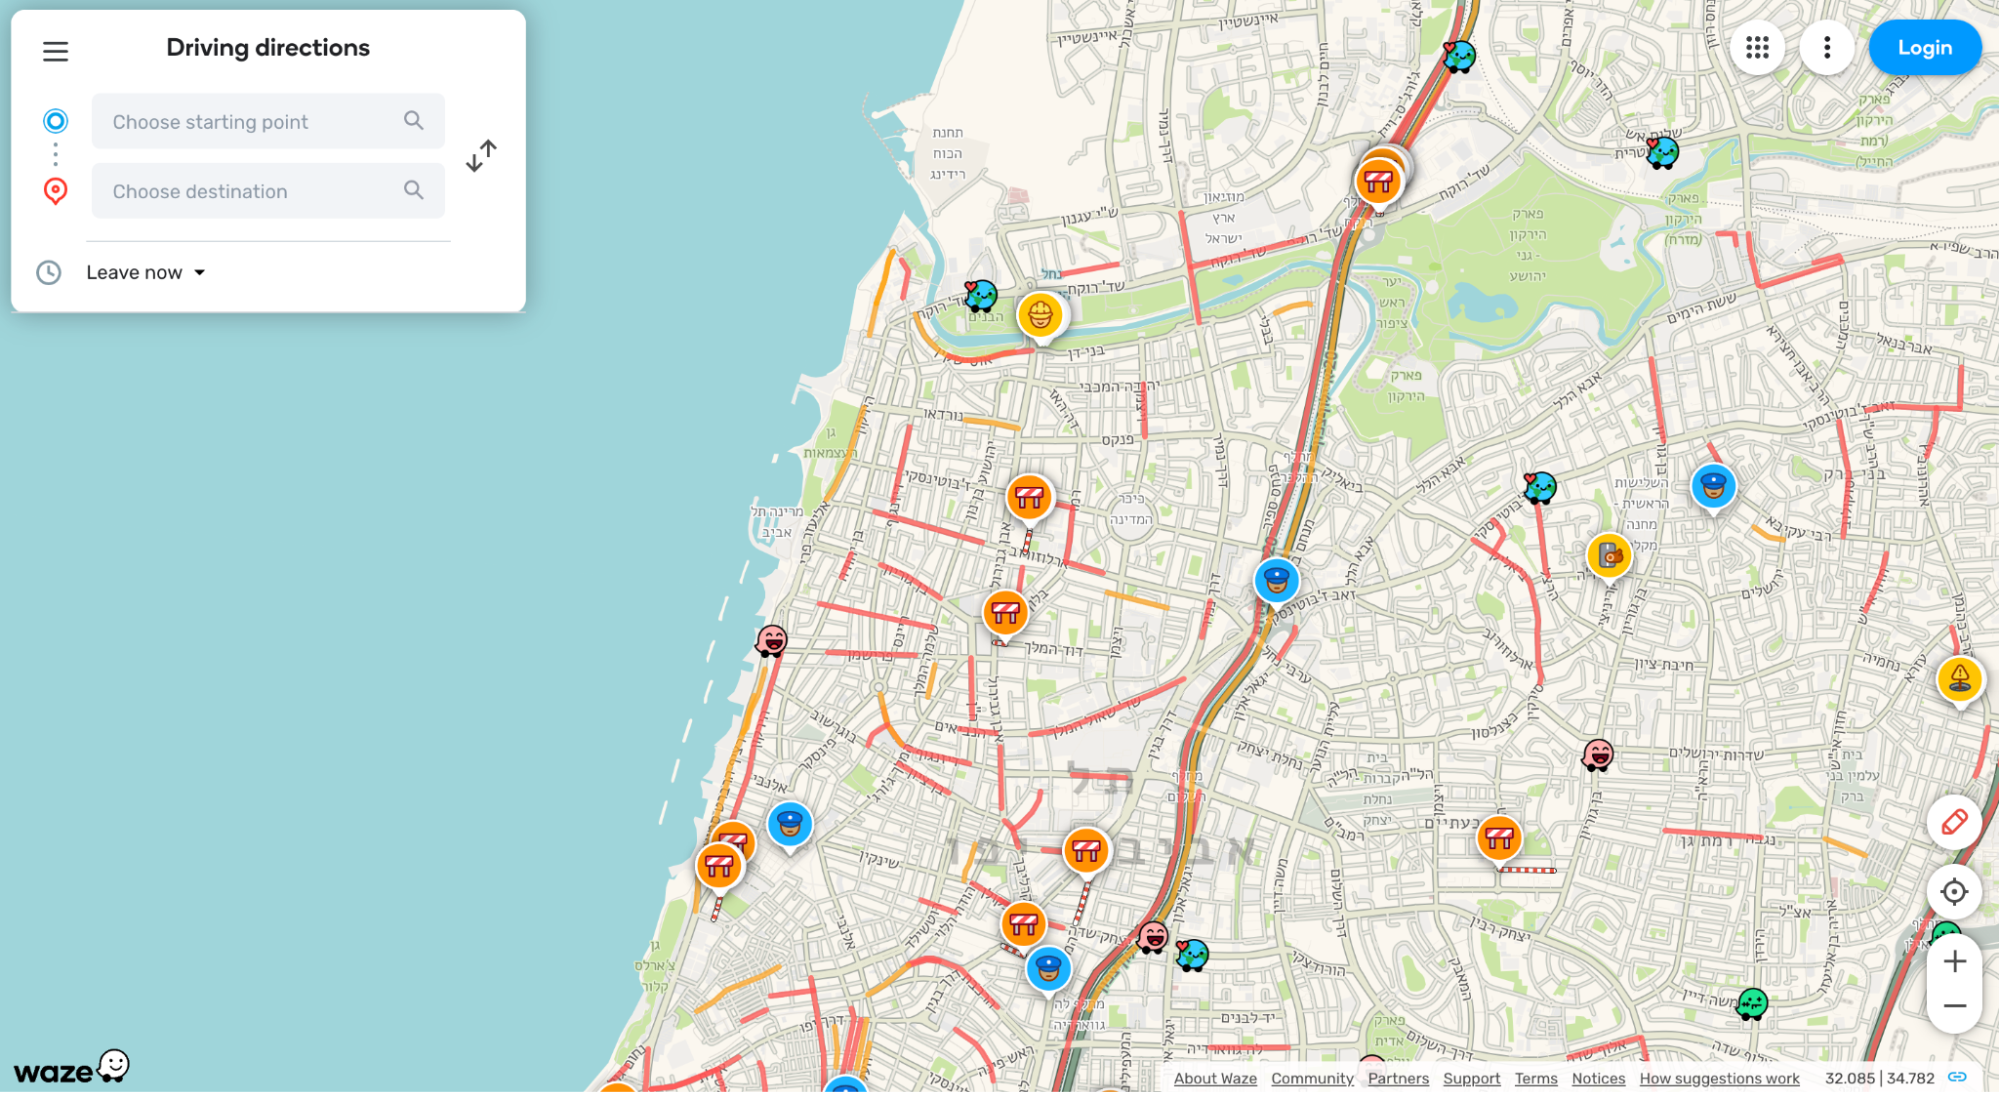Click the eraser tool icon right sidebar
Viewport: 1999px width, 1093px height.
[x=1953, y=824]
